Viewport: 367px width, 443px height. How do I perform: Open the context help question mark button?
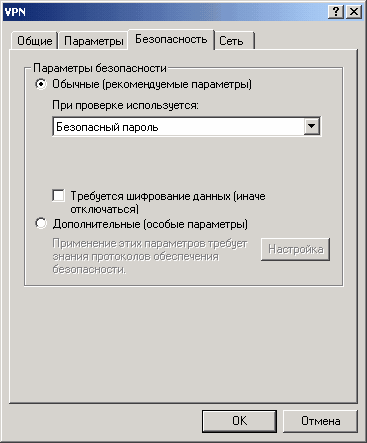[x=336, y=12]
